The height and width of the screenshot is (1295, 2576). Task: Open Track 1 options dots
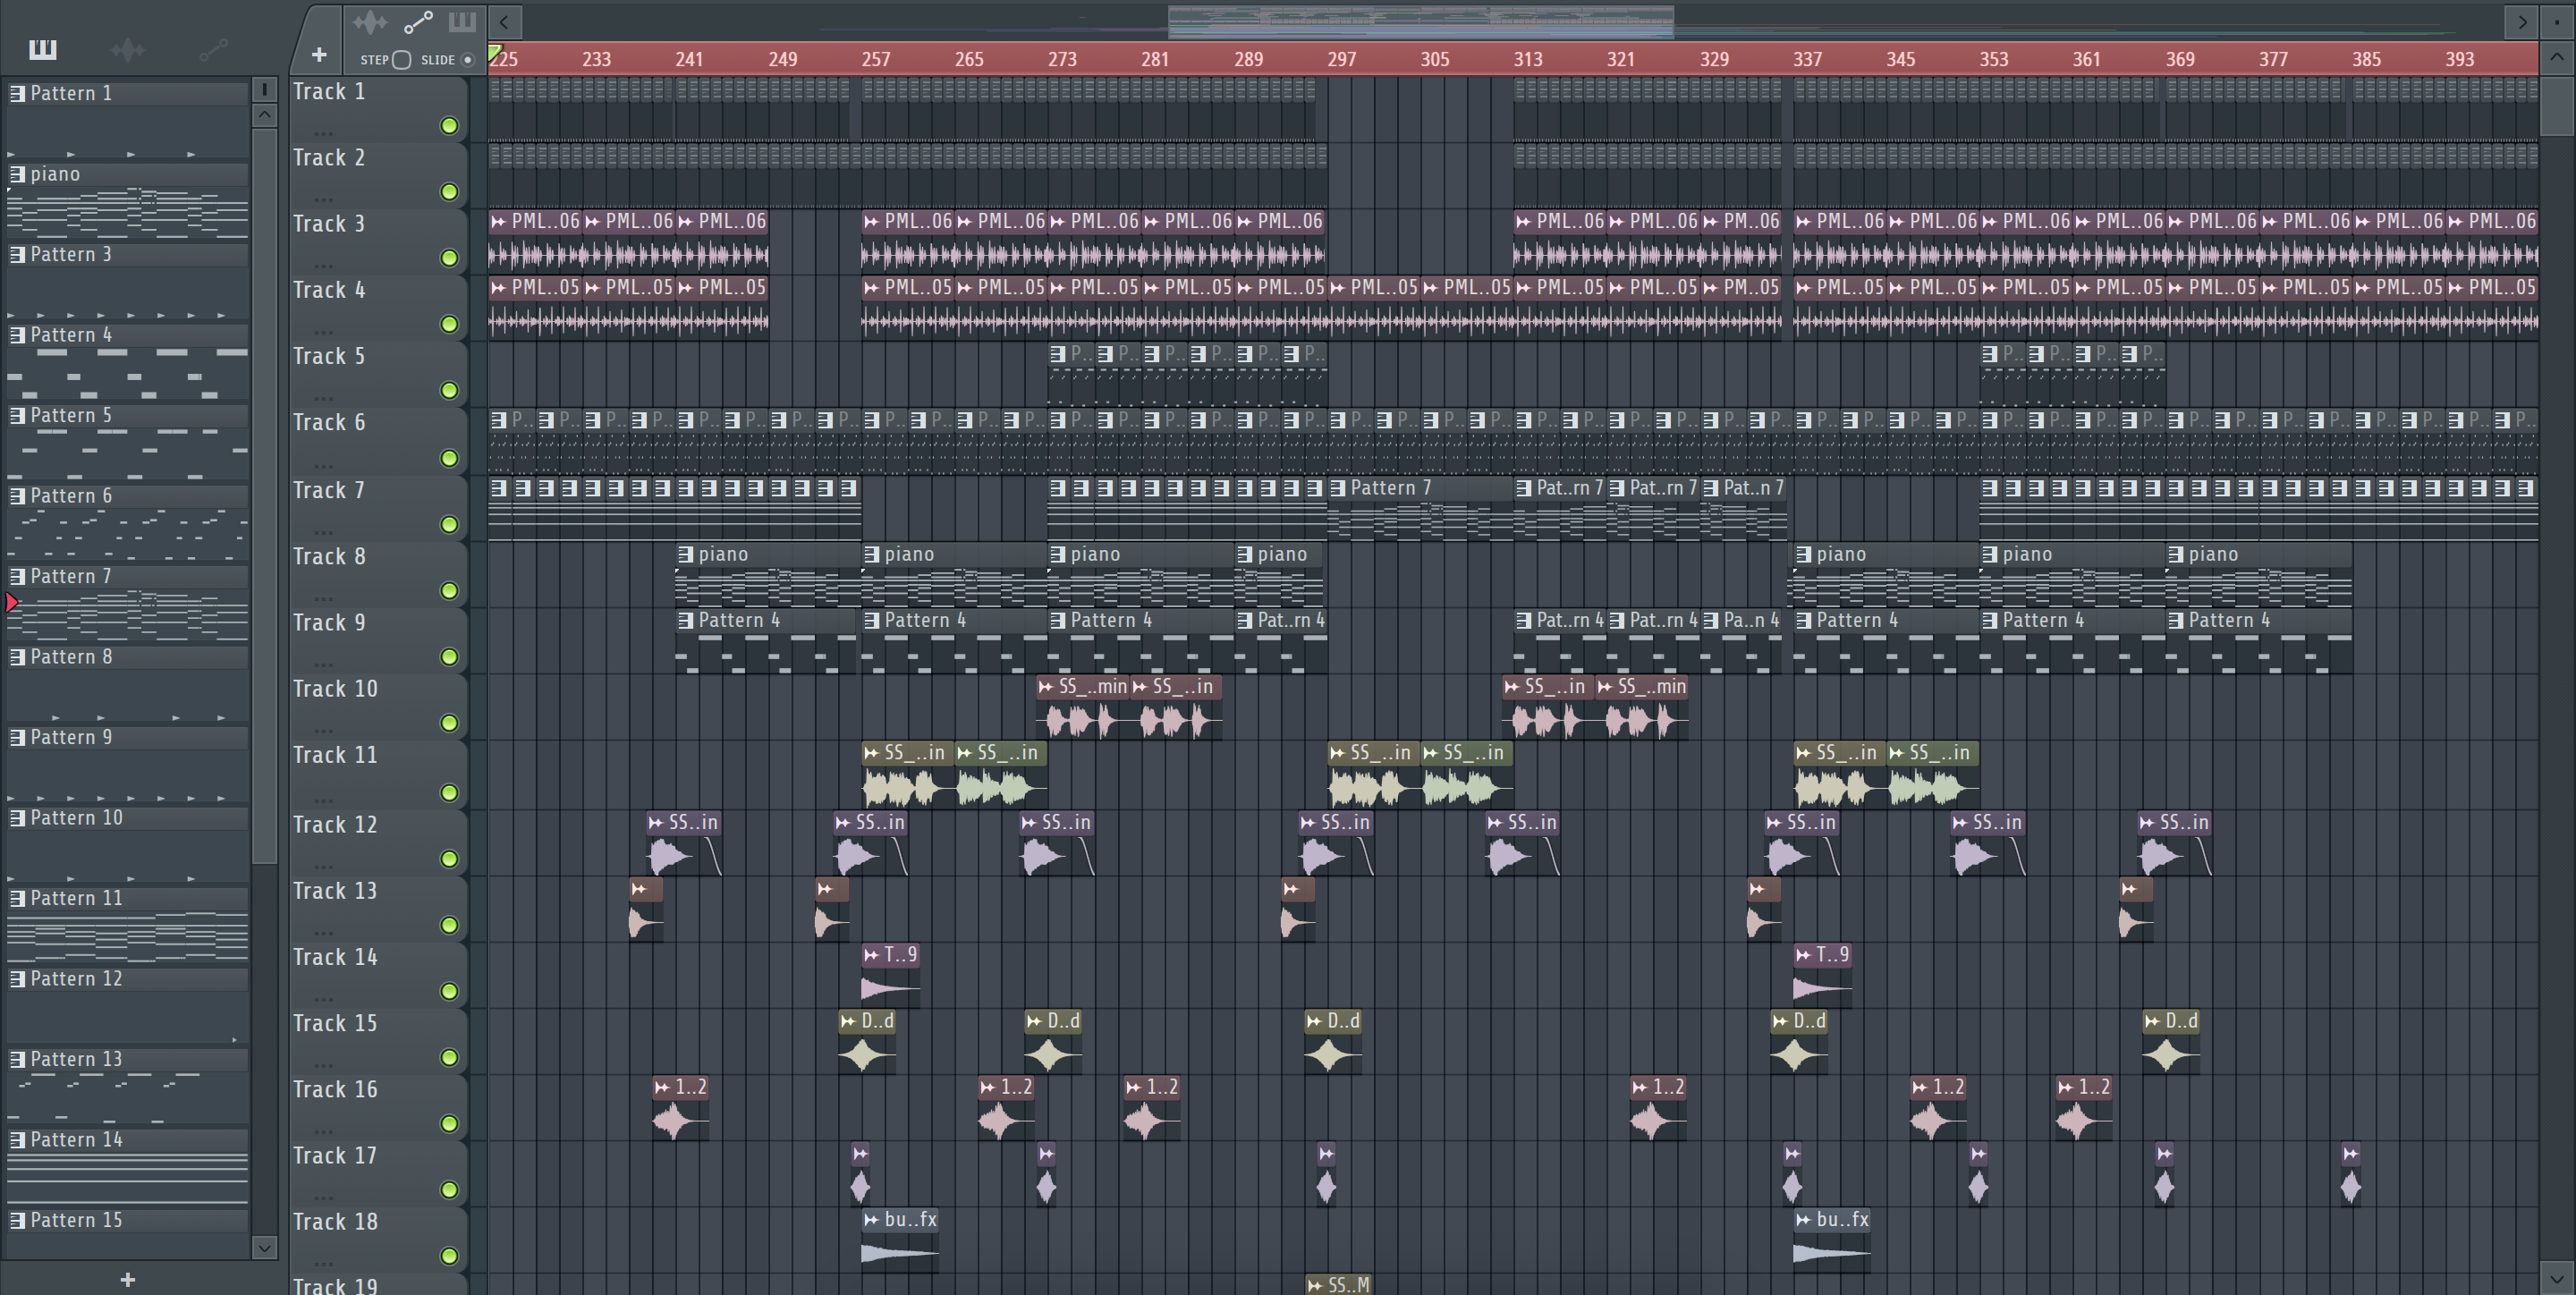[322, 133]
